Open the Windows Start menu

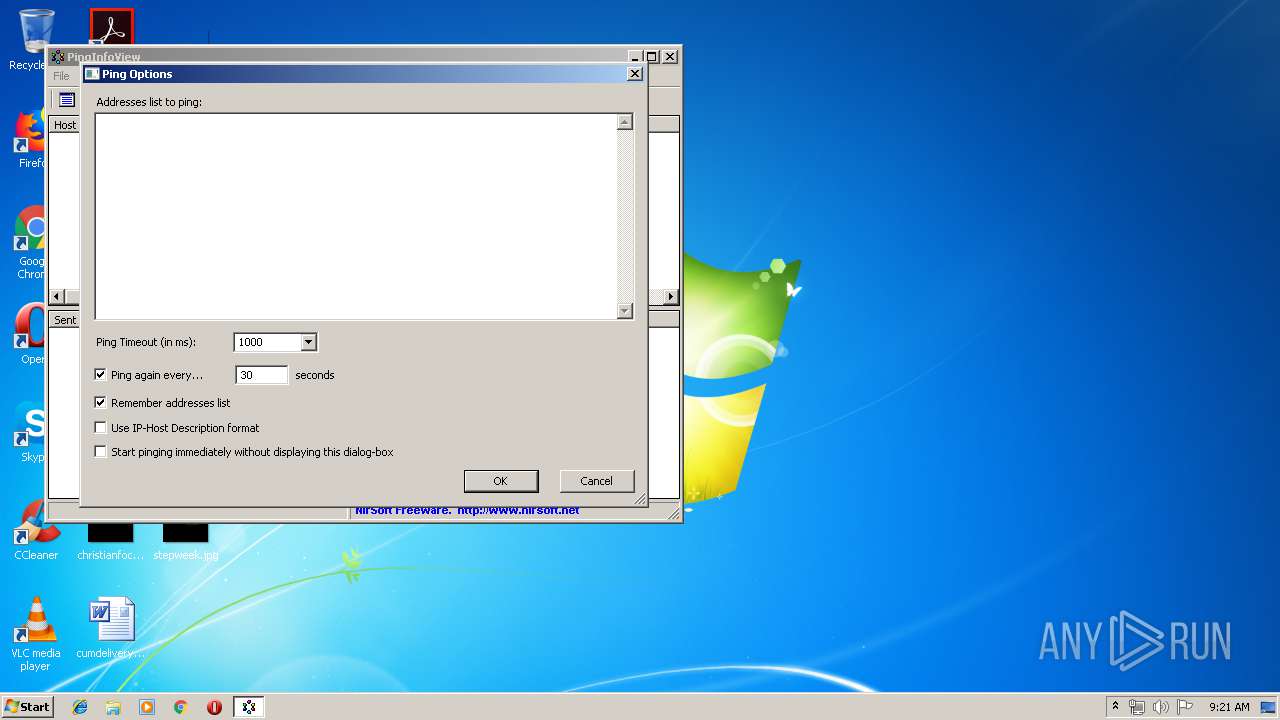click(27, 706)
